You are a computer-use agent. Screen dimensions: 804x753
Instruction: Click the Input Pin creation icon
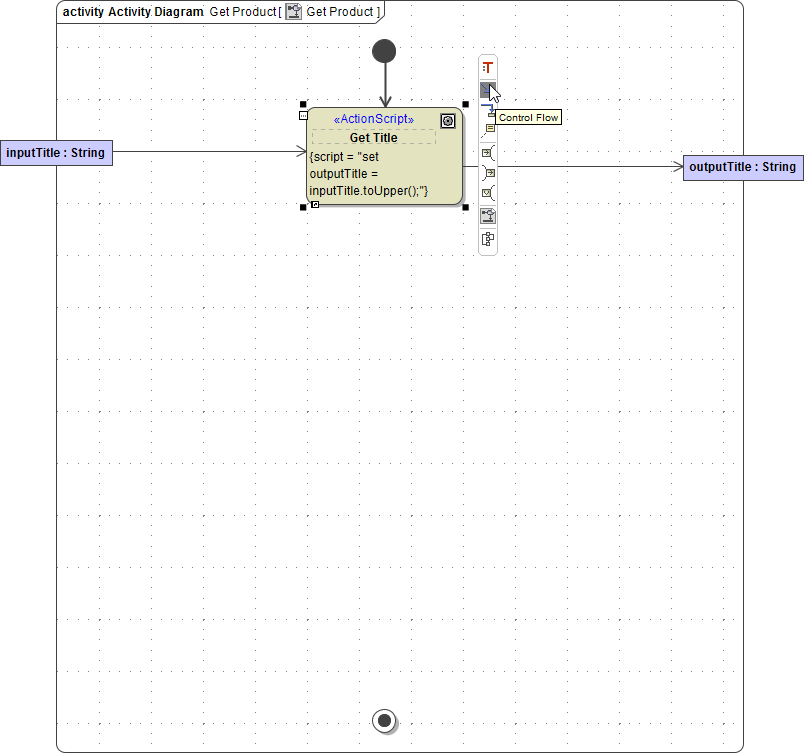[x=488, y=152]
